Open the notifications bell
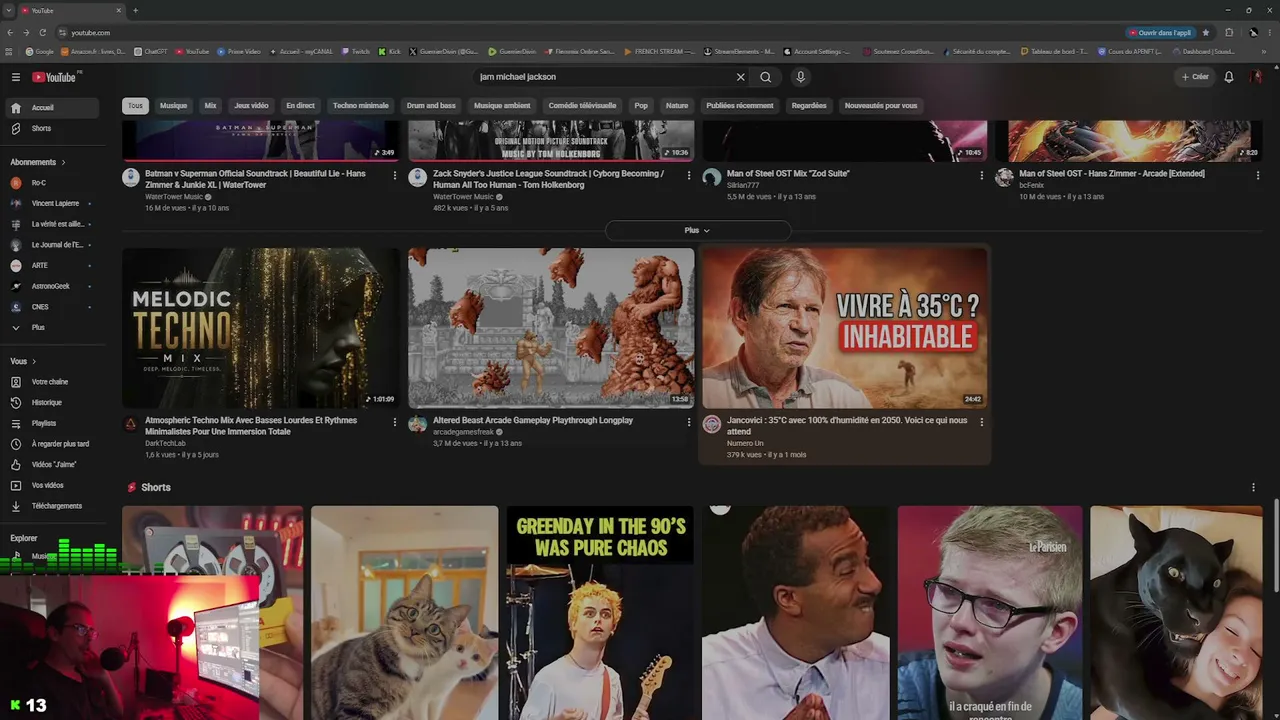Image resolution: width=1280 pixels, height=720 pixels. coord(1229,77)
